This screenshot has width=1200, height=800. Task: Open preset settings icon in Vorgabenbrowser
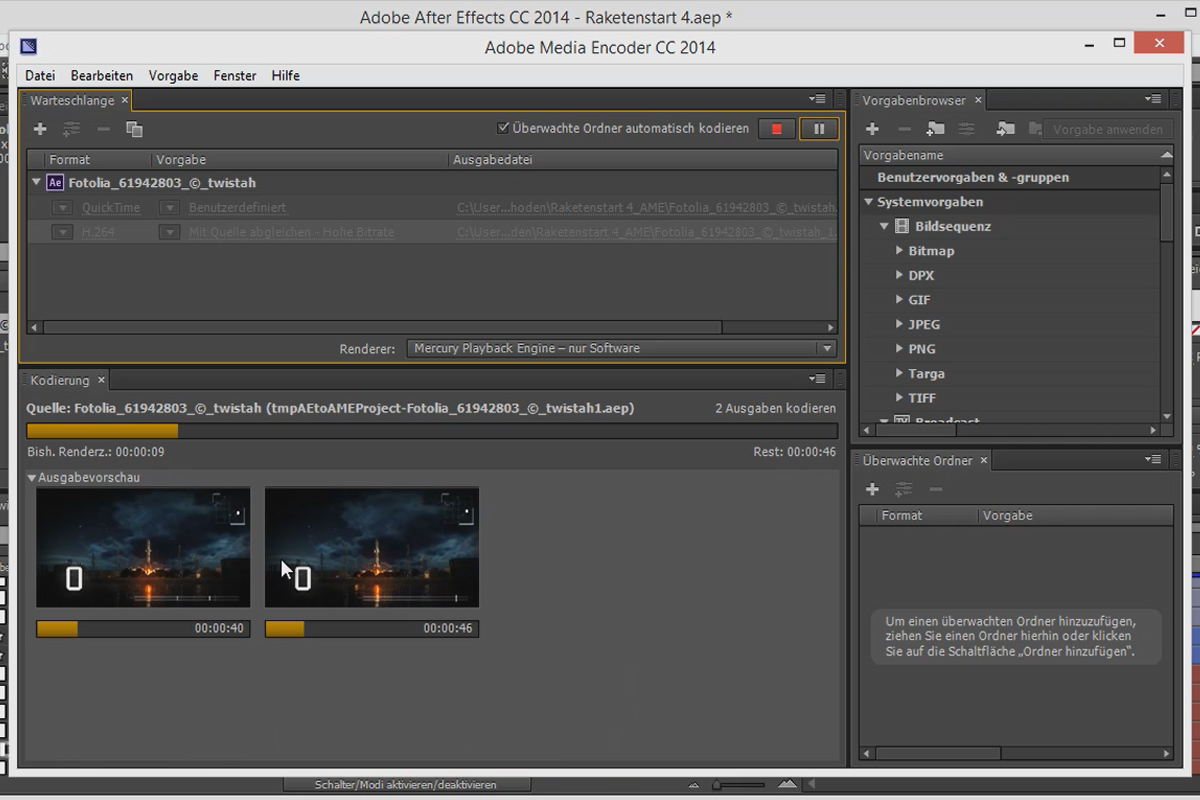(x=966, y=129)
